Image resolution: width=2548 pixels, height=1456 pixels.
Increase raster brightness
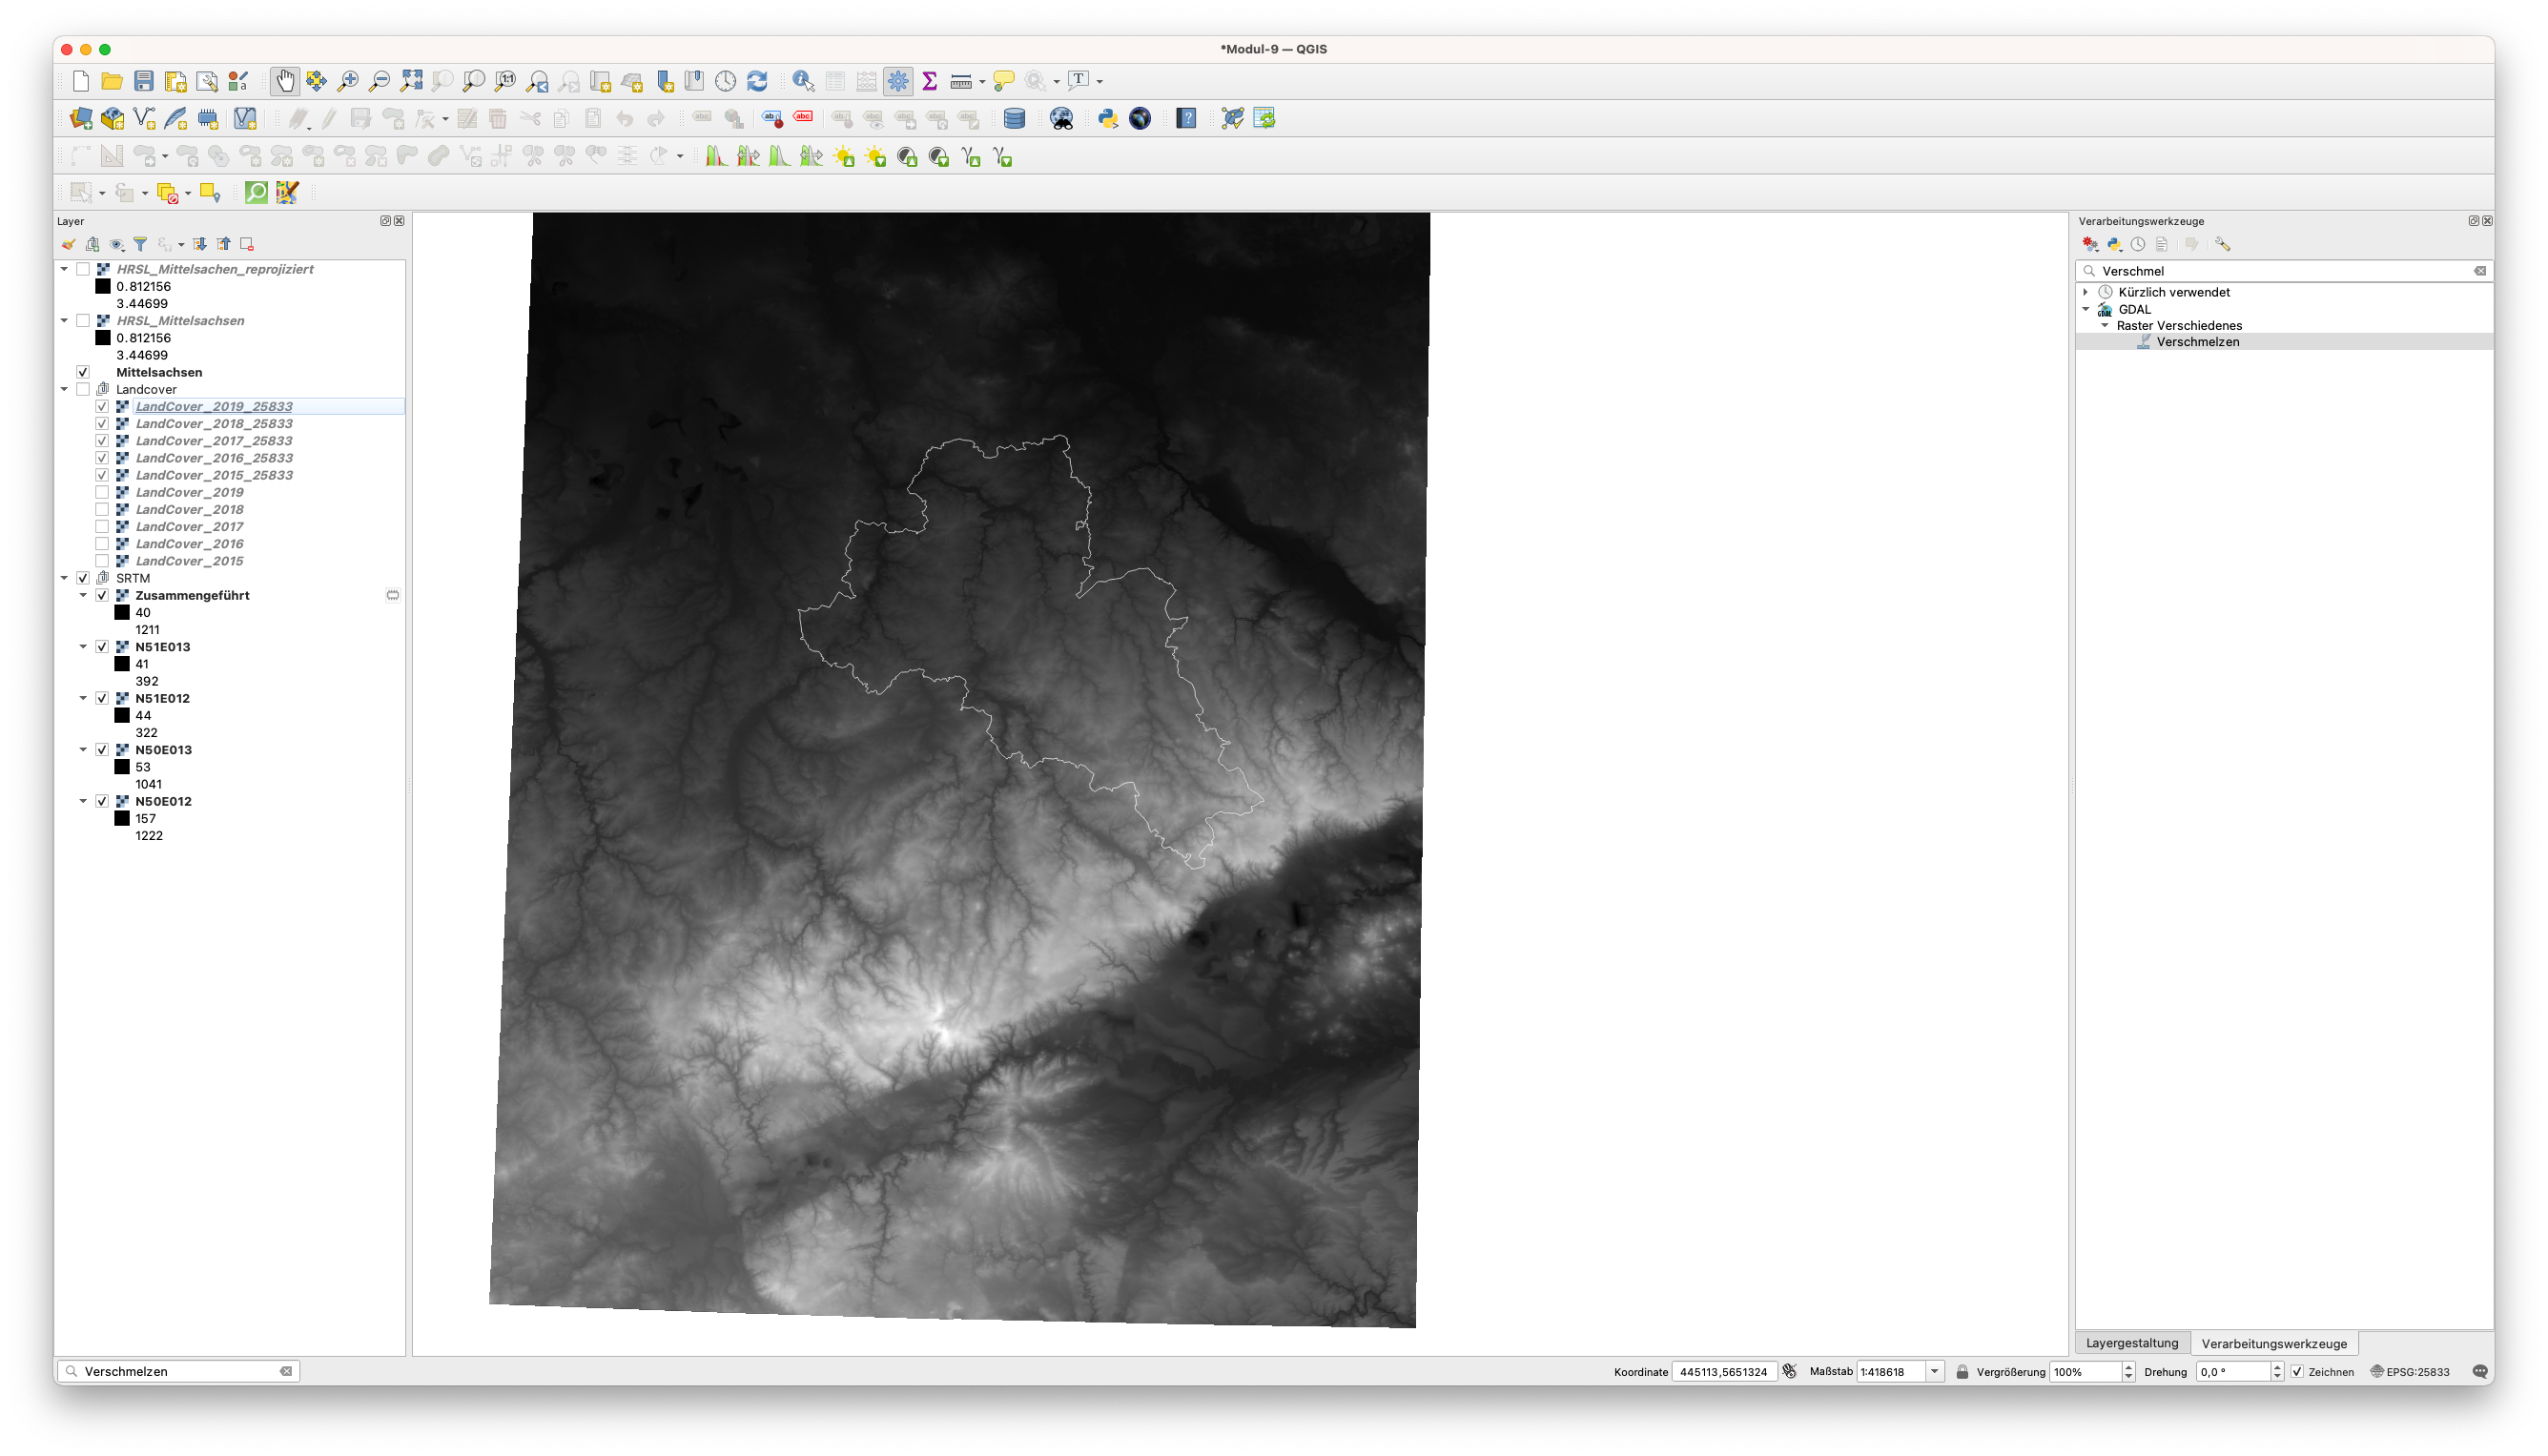845,157
